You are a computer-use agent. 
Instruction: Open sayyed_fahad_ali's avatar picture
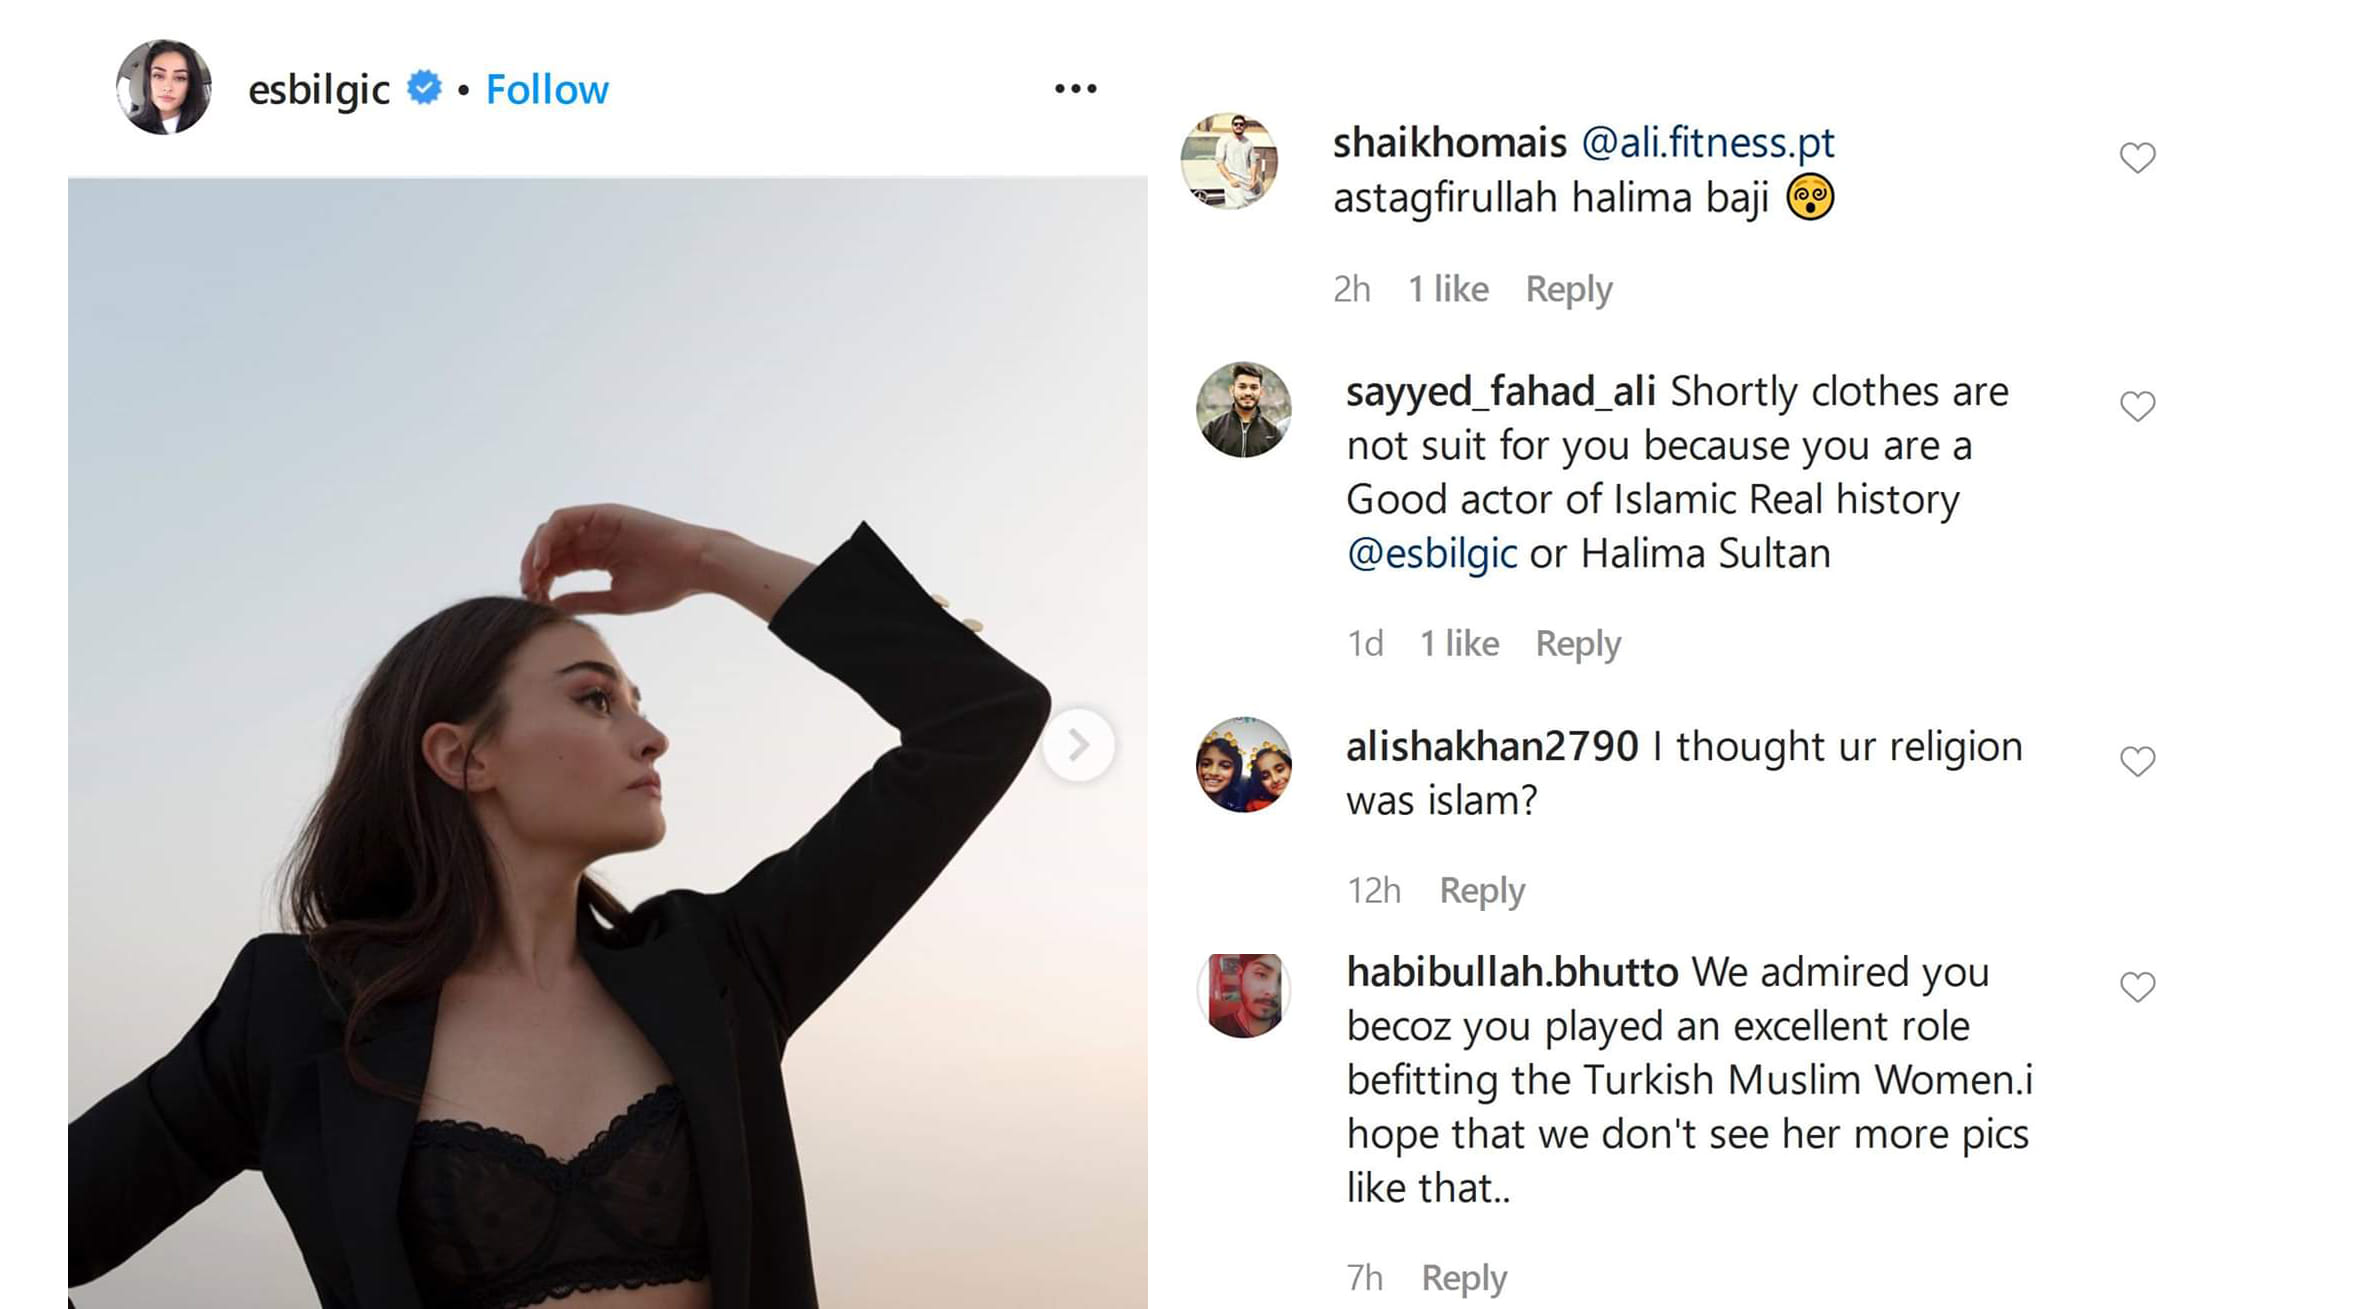click(x=1243, y=410)
